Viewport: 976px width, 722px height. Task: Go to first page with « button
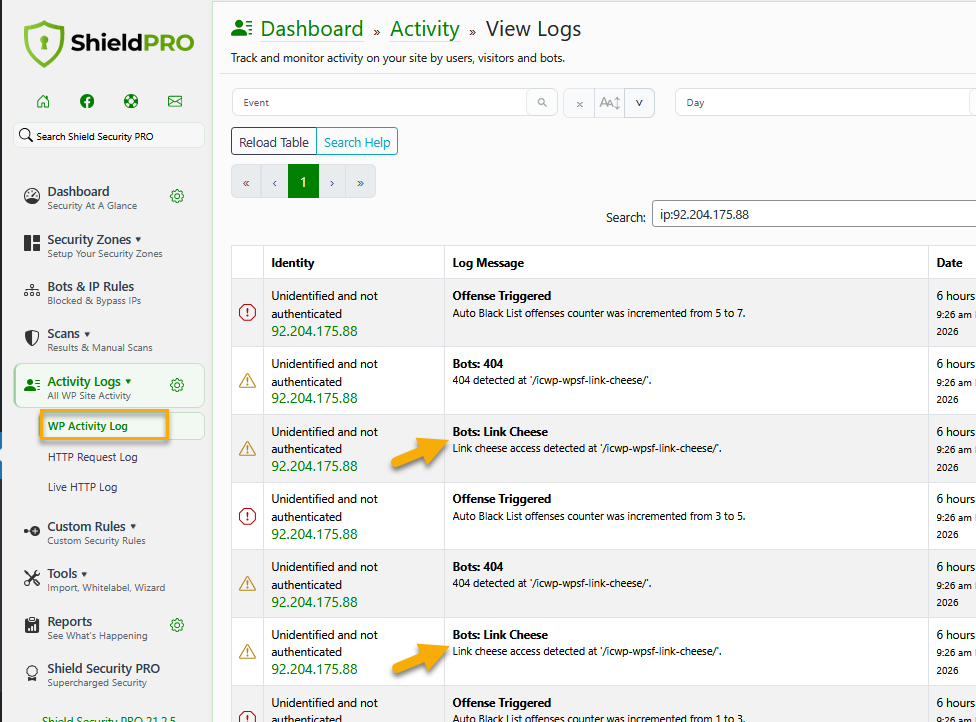pyautogui.click(x=246, y=182)
